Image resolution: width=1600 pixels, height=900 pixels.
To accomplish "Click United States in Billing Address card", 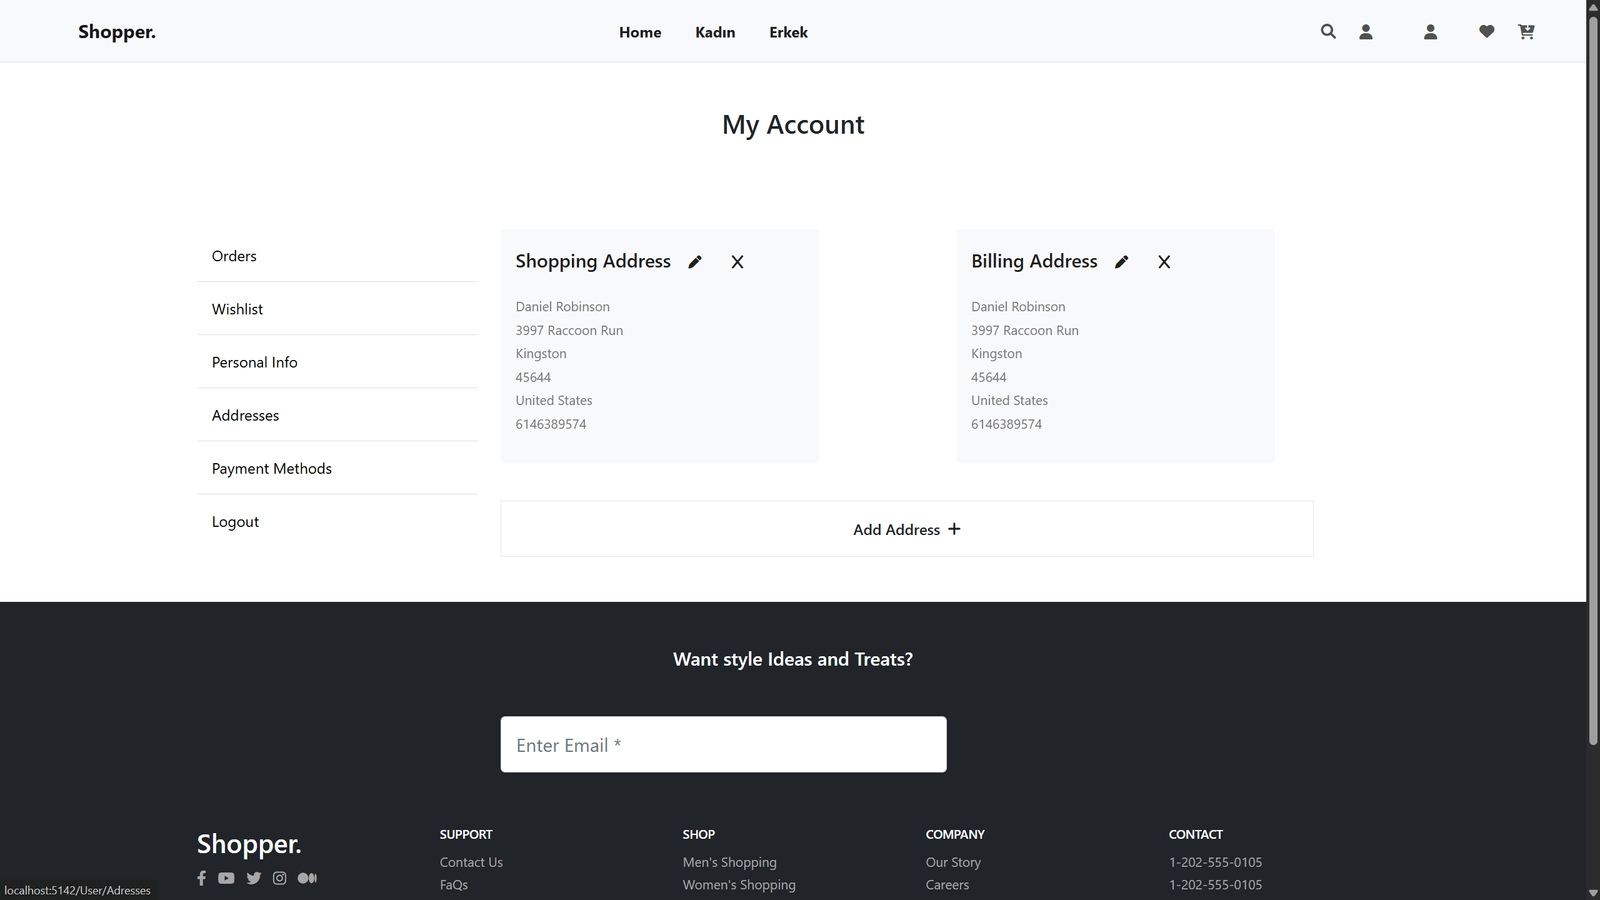I will 1009,400.
